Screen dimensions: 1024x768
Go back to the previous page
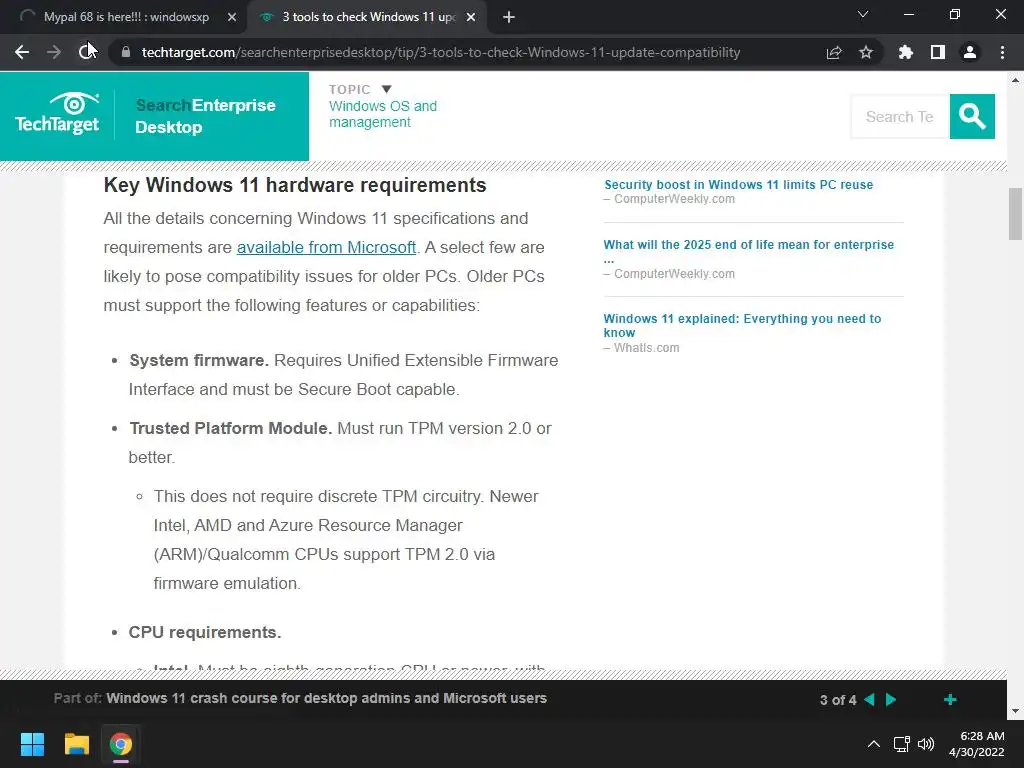point(22,52)
